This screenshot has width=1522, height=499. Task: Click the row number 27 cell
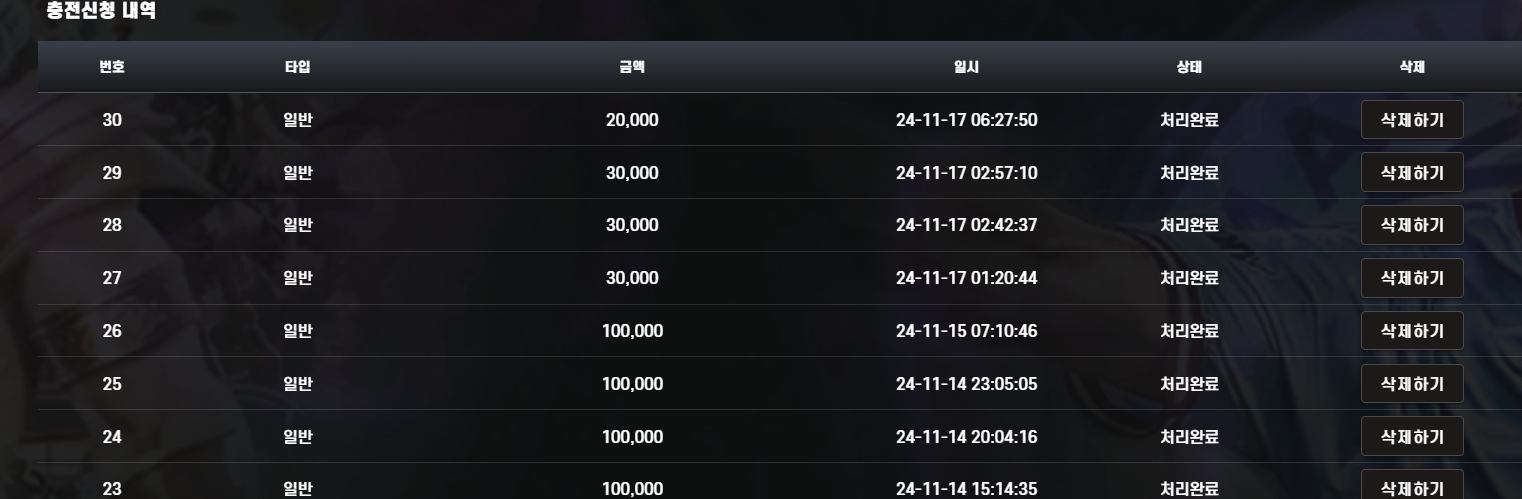(x=112, y=278)
